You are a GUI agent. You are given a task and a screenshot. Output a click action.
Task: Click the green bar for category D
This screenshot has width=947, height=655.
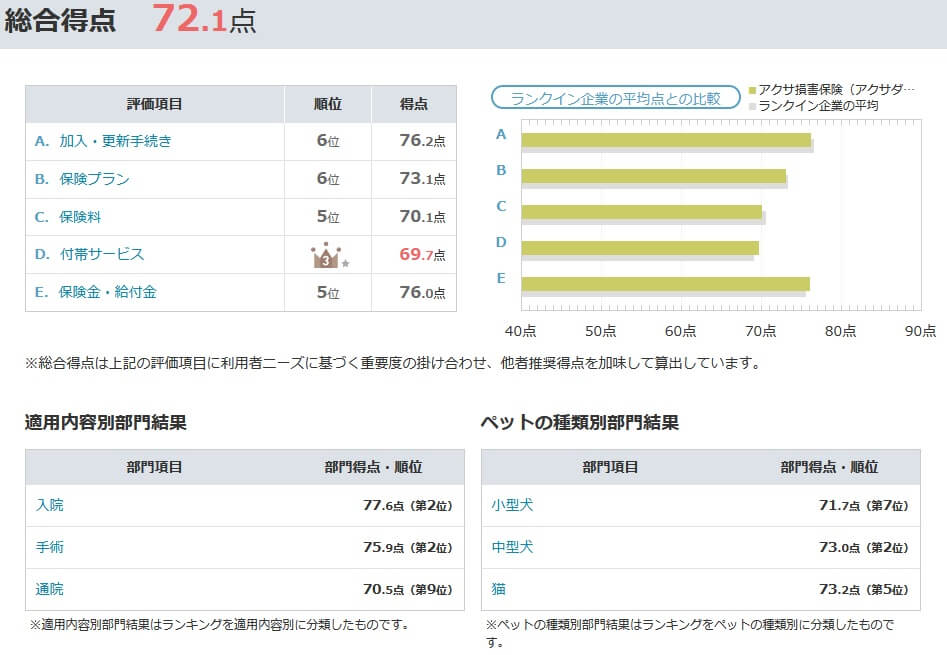click(x=640, y=247)
